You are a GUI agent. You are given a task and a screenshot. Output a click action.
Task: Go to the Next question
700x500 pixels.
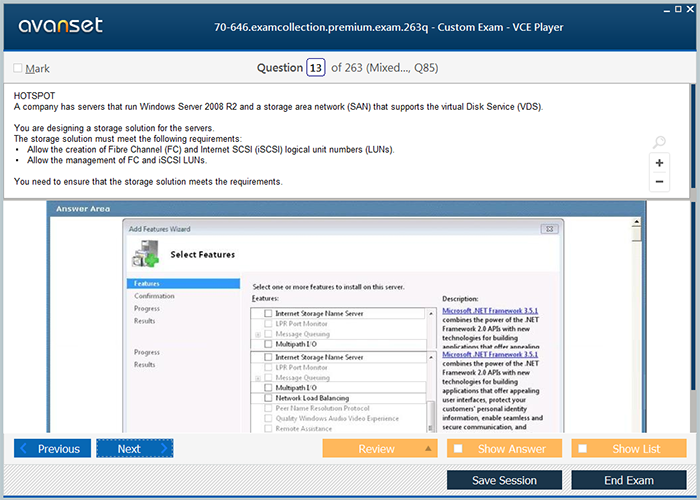point(135,448)
